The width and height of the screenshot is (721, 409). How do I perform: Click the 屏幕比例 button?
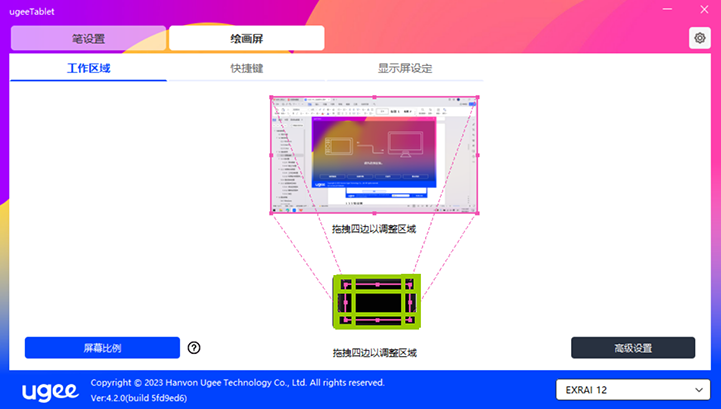(102, 348)
